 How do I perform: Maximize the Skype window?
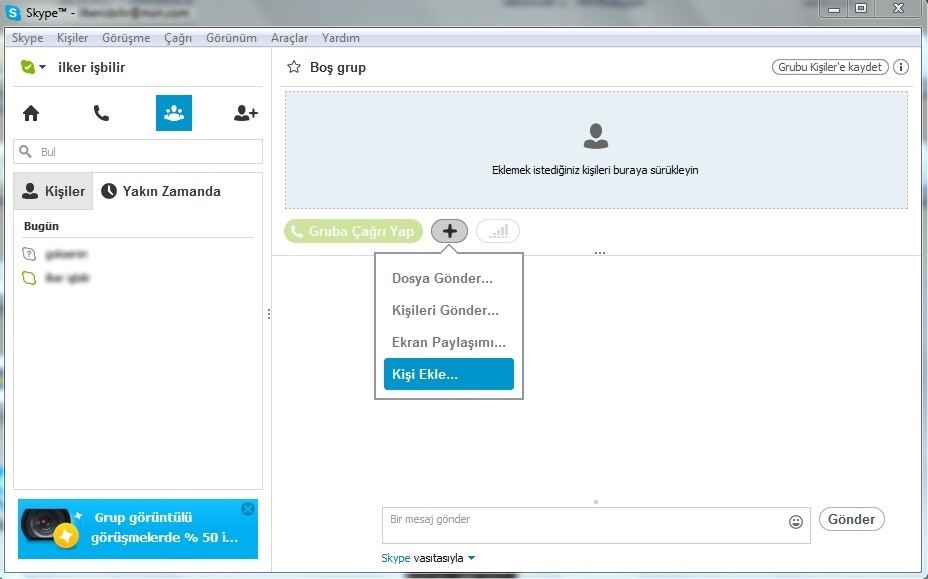click(x=861, y=8)
